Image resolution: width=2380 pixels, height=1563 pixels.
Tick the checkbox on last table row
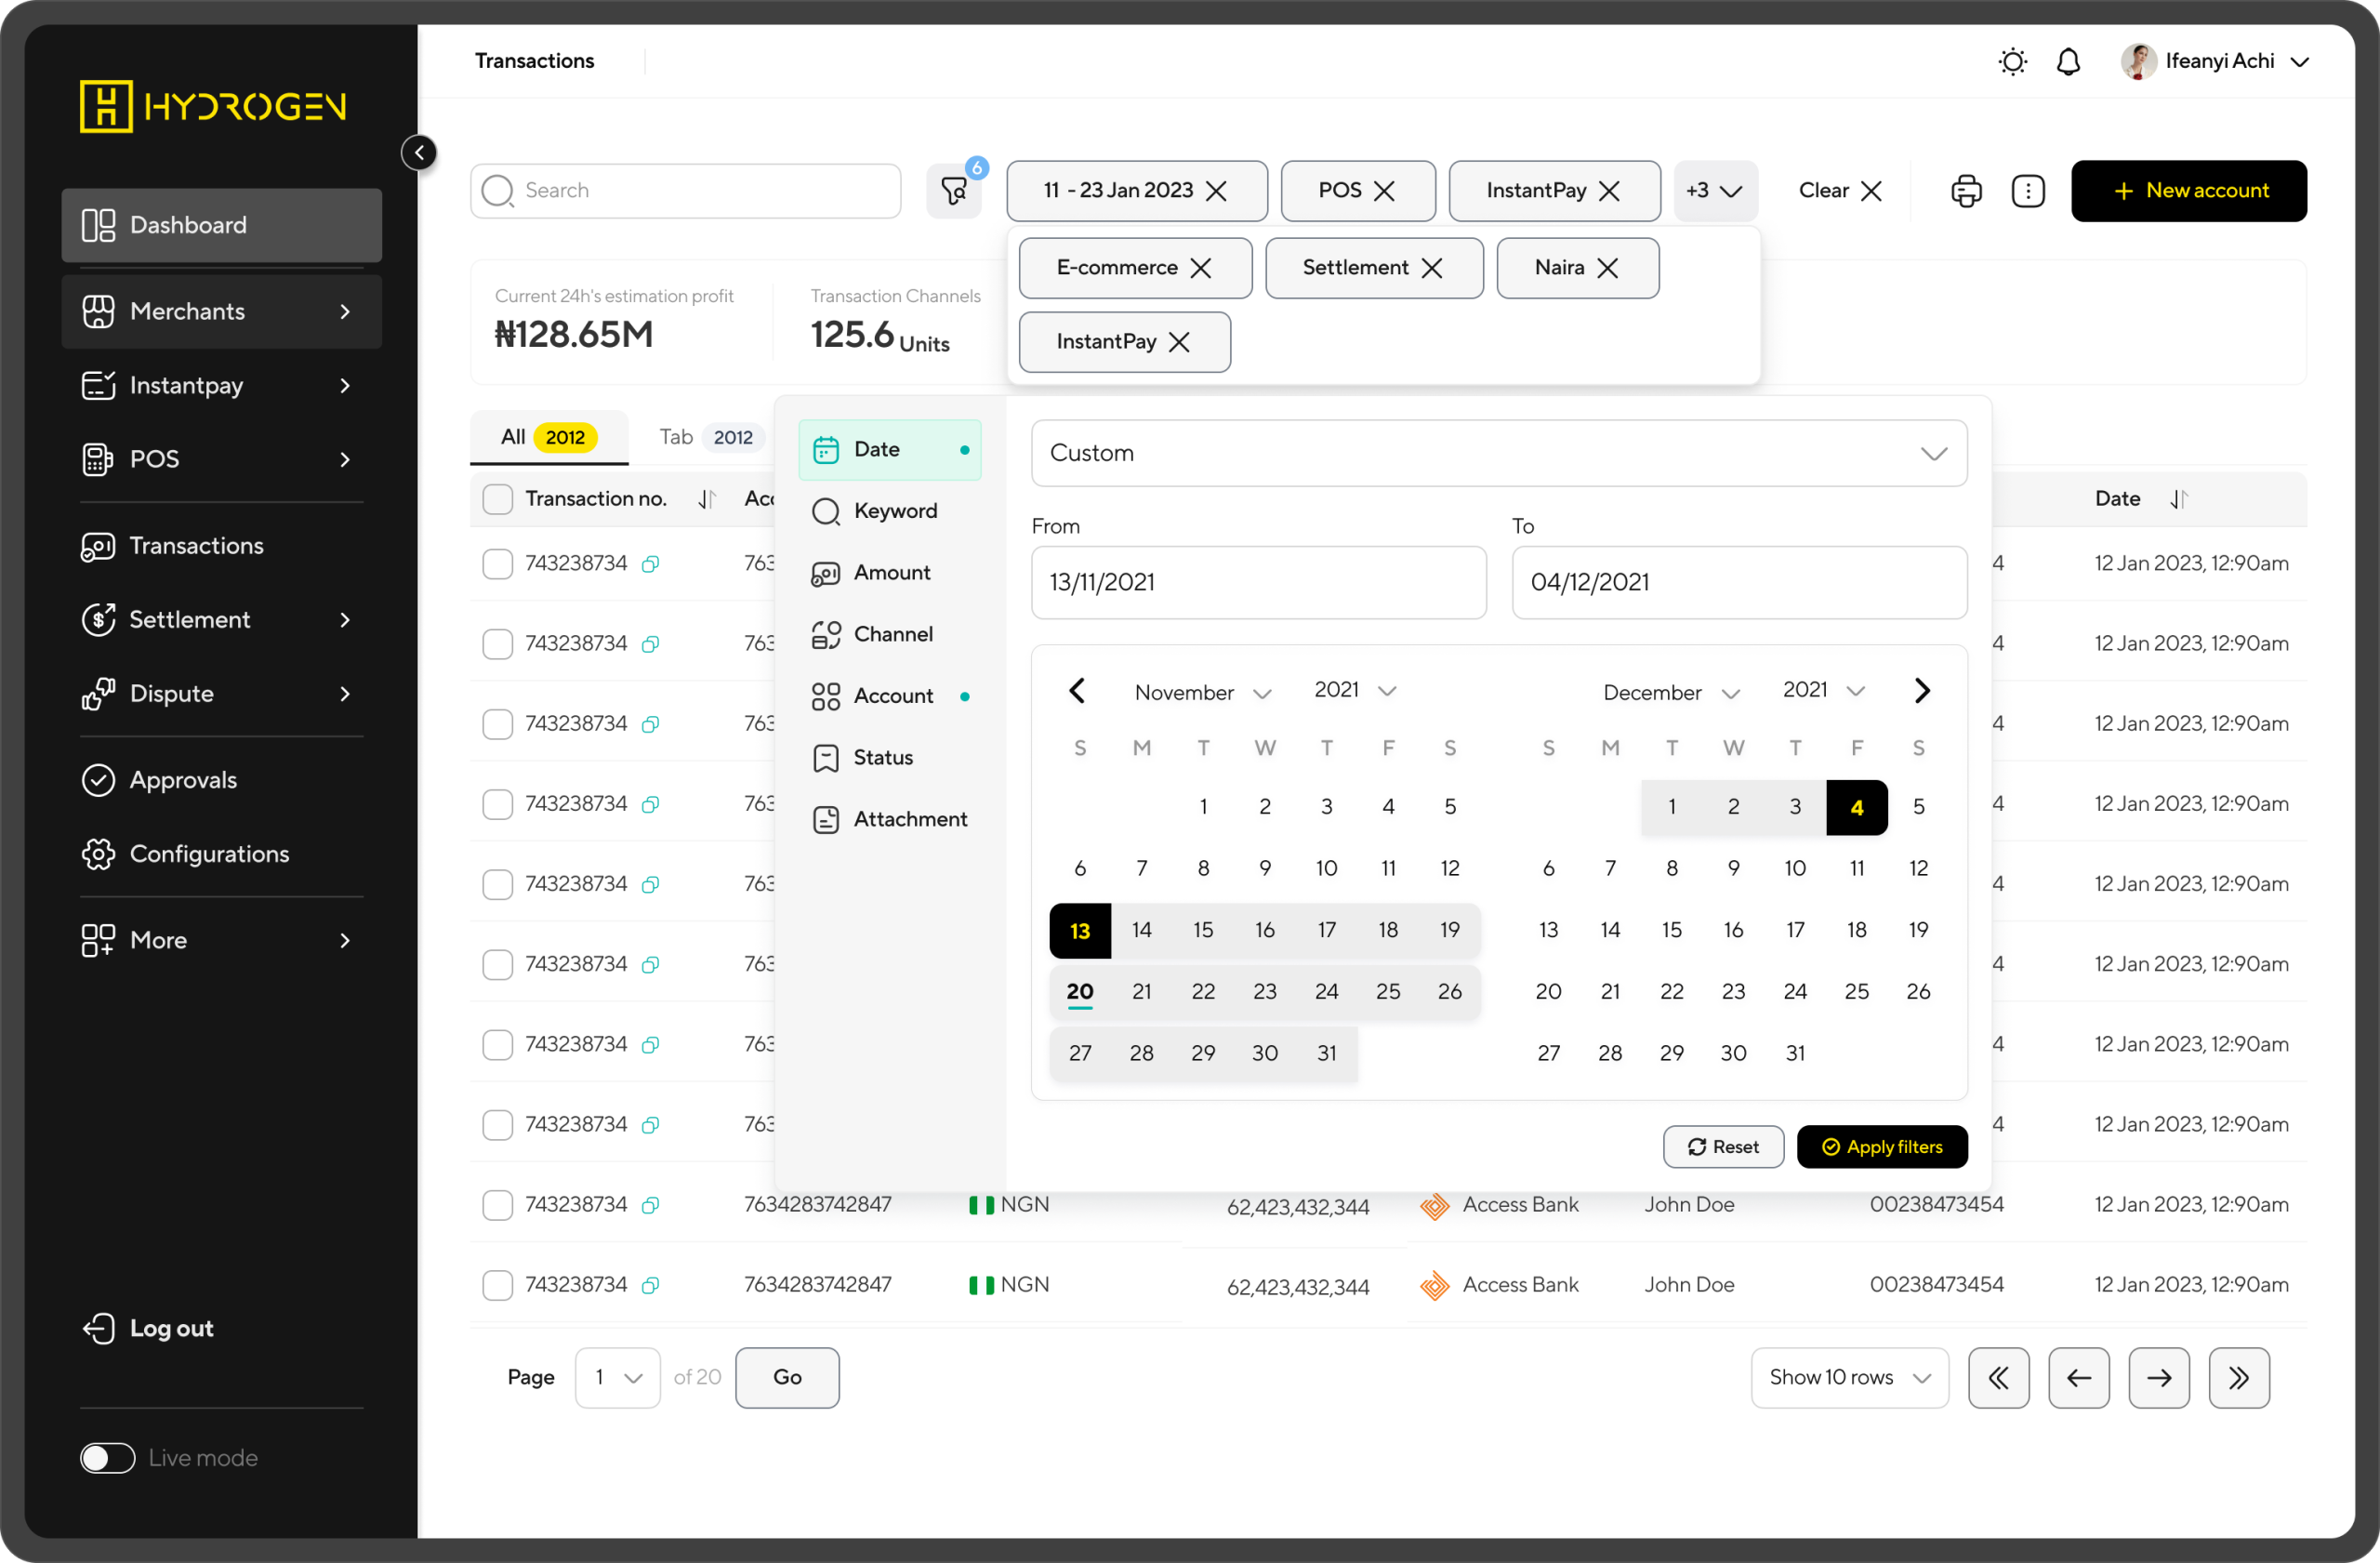click(x=497, y=1284)
